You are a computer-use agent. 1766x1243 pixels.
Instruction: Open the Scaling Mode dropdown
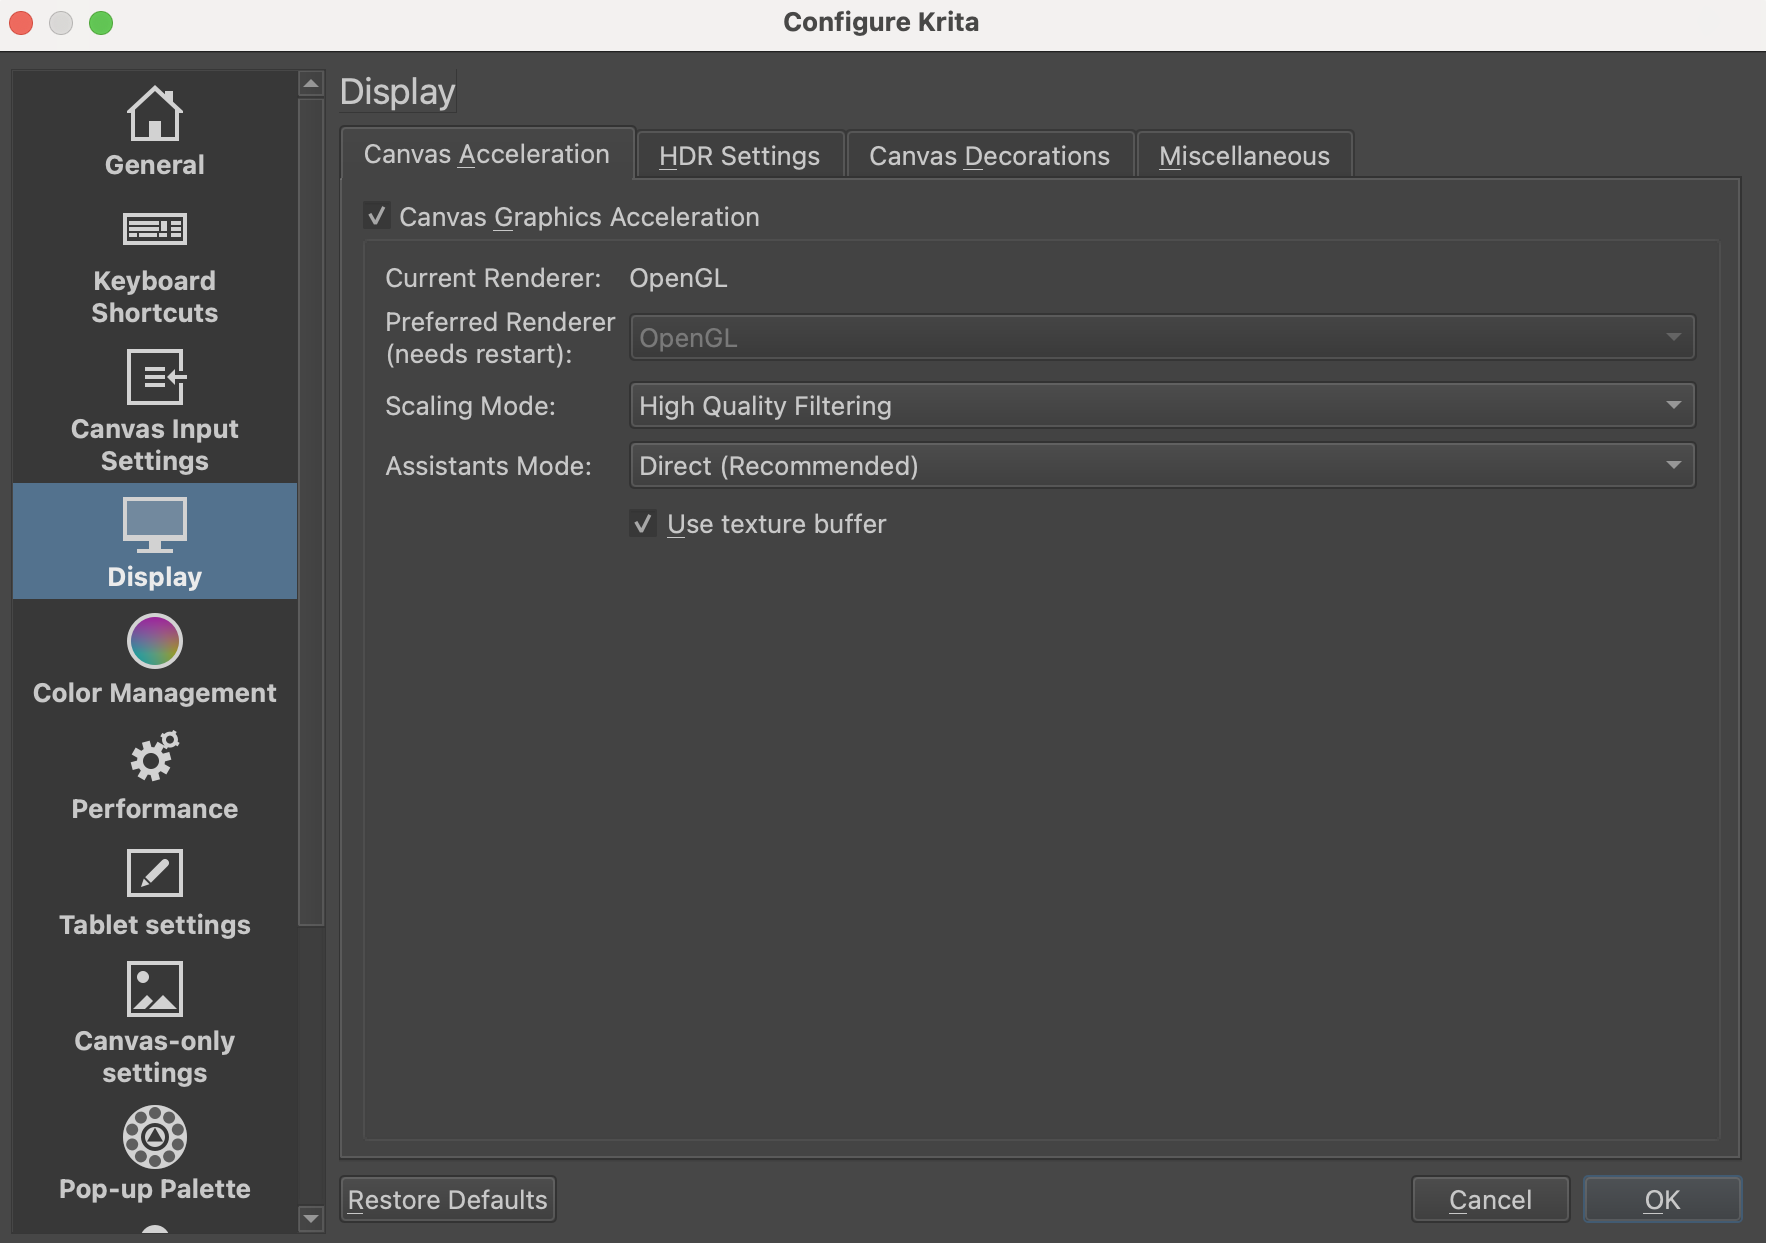click(1162, 406)
